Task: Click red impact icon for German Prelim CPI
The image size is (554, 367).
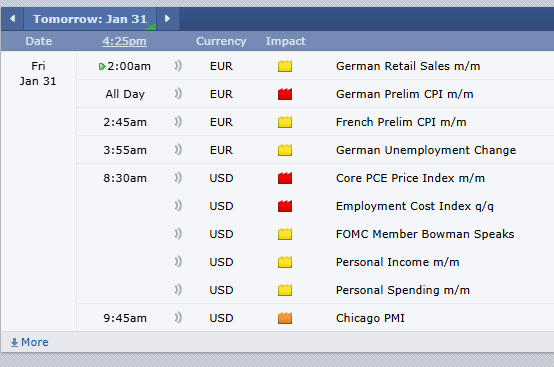Action: point(285,94)
